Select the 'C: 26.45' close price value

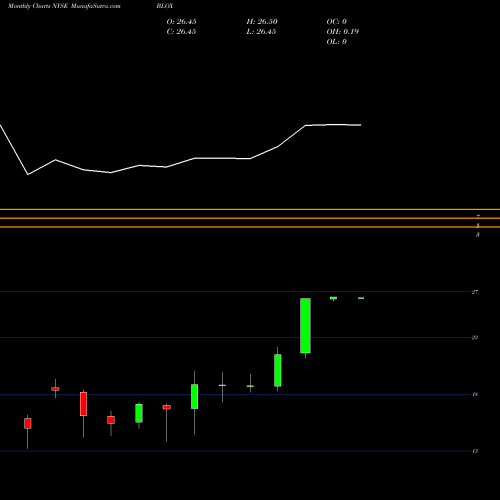click(x=181, y=32)
